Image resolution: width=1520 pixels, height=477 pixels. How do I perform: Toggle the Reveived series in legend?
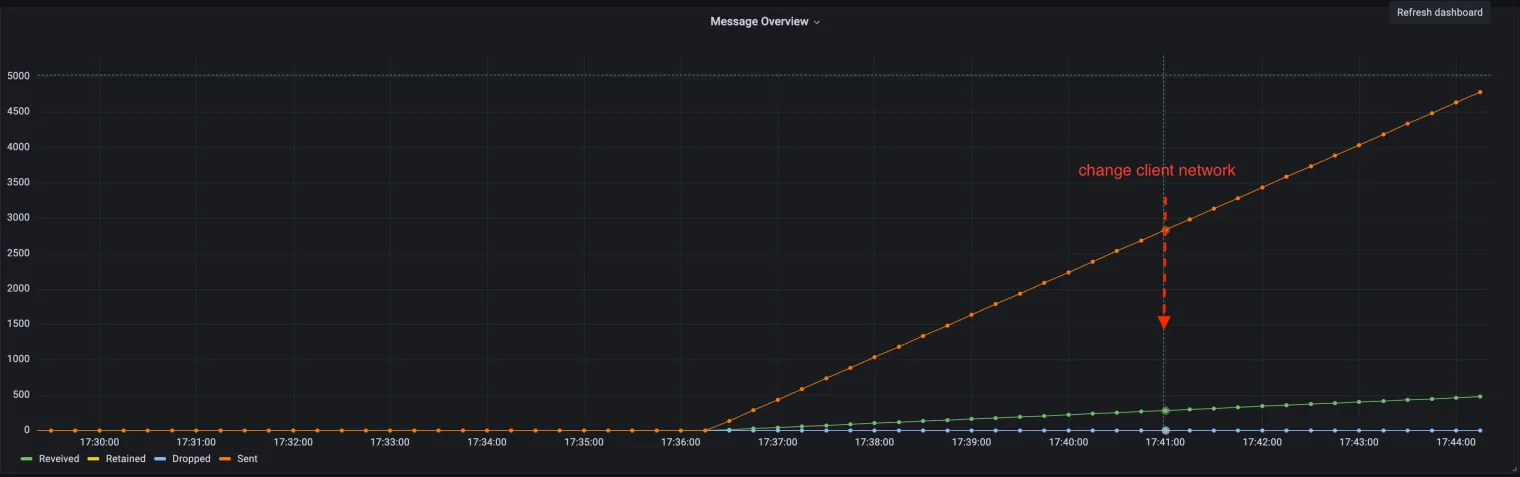coord(59,459)
